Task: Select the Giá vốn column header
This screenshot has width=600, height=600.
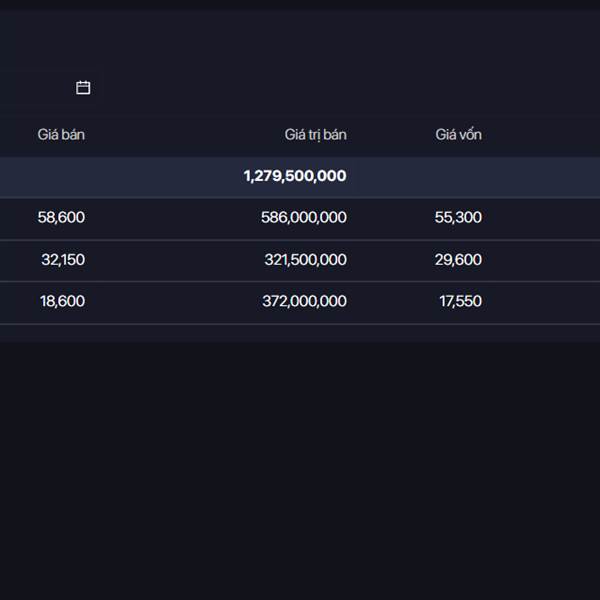Action: [458, 134]
